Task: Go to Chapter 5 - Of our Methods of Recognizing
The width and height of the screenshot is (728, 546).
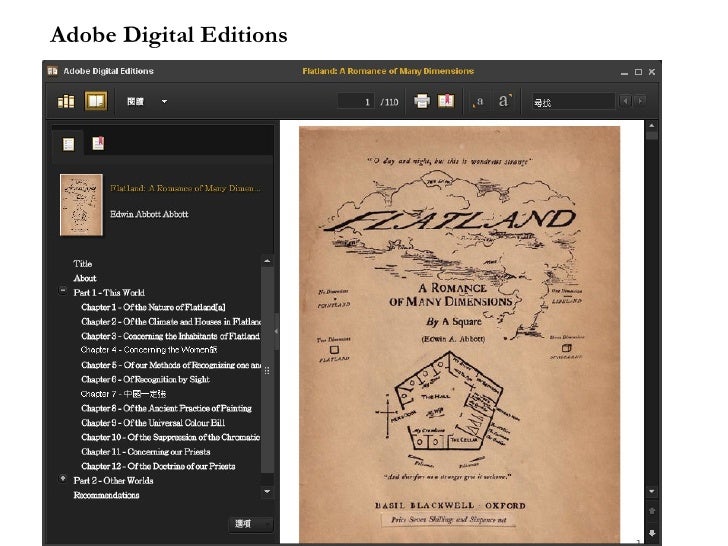Action: tap(171, 365)
